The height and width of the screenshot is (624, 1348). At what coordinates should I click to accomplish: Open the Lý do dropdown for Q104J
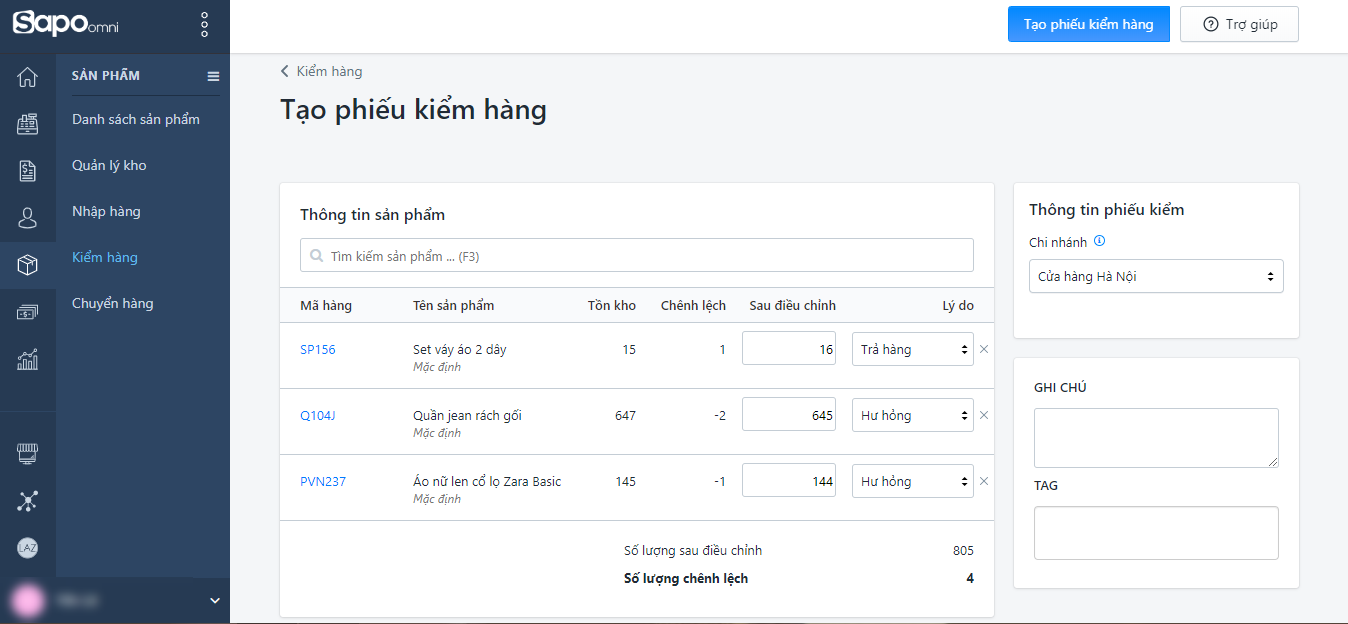click(912, 416)
